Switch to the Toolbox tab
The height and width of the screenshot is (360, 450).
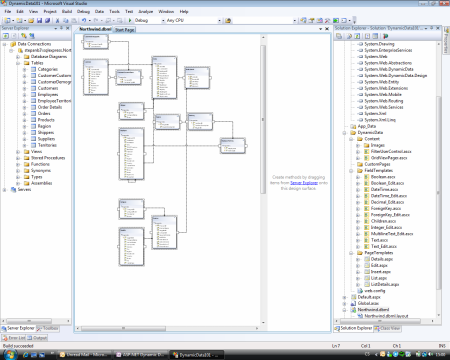coord(48,329)
